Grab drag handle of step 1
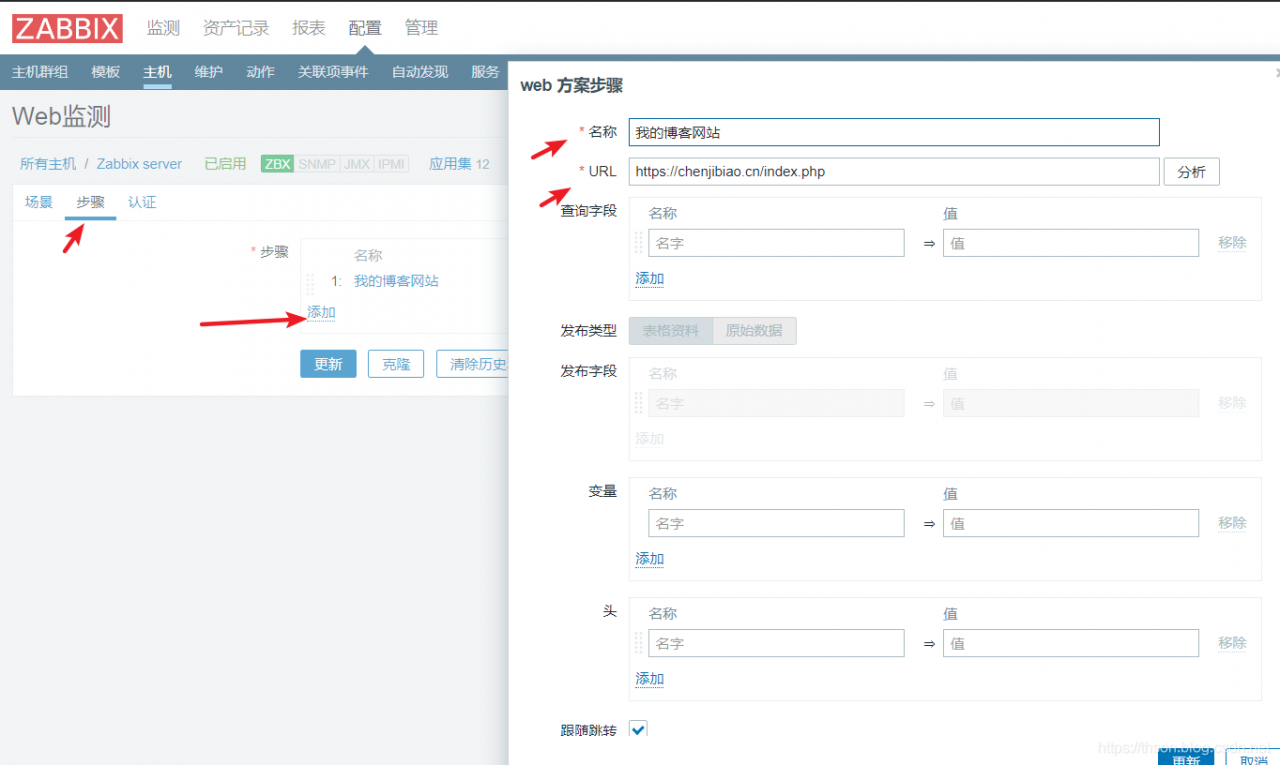 coord(310,282)
